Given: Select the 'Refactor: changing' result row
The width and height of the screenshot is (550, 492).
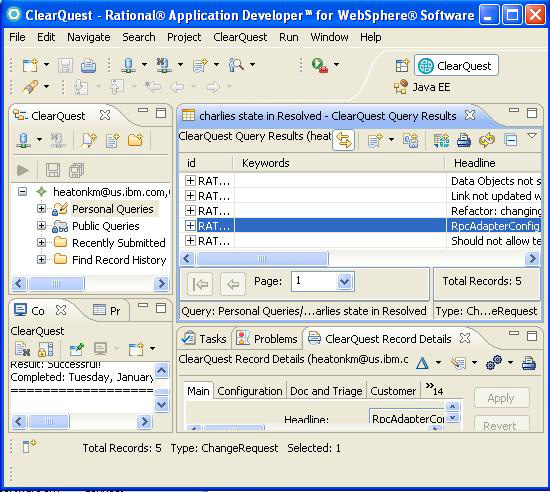Looking at the screenshot, I should point(360,211).
